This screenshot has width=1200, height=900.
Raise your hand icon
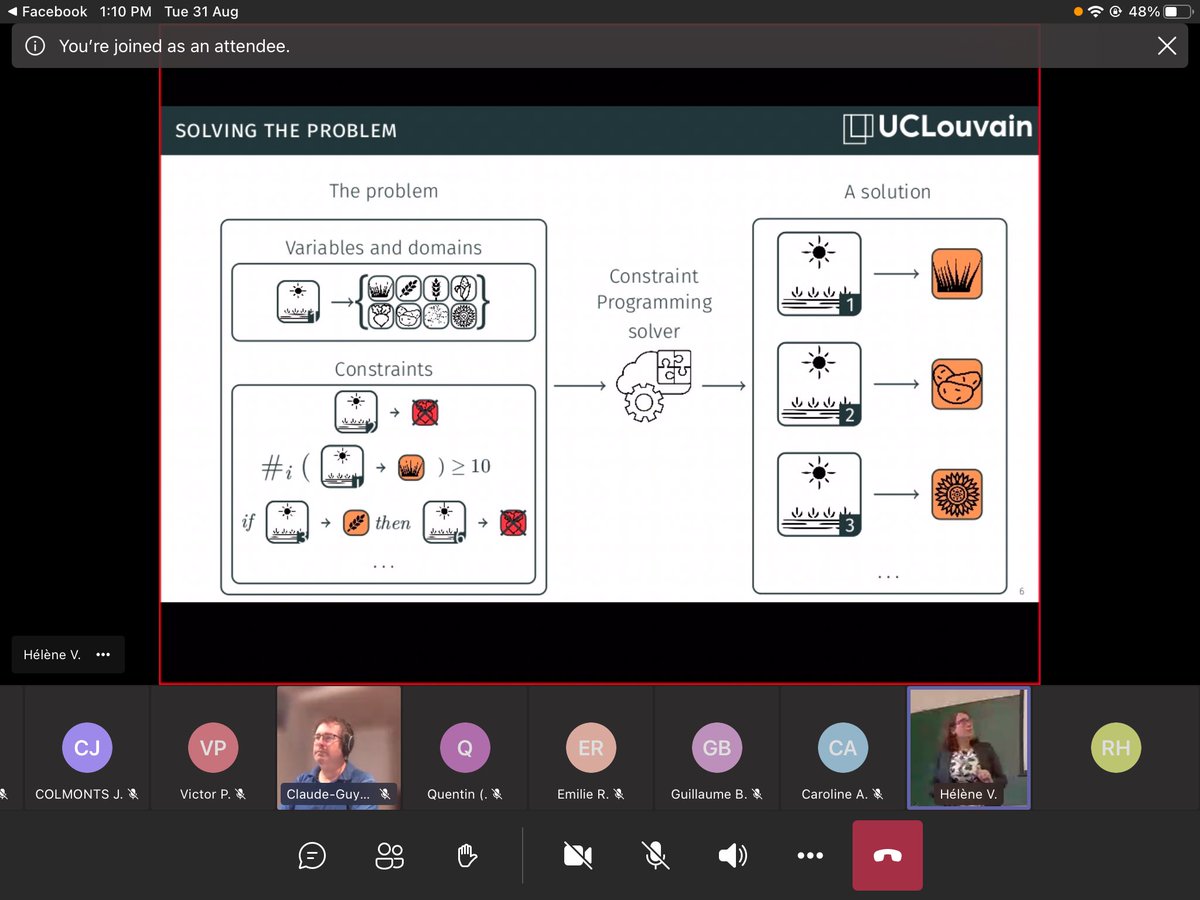click(466, 855)
